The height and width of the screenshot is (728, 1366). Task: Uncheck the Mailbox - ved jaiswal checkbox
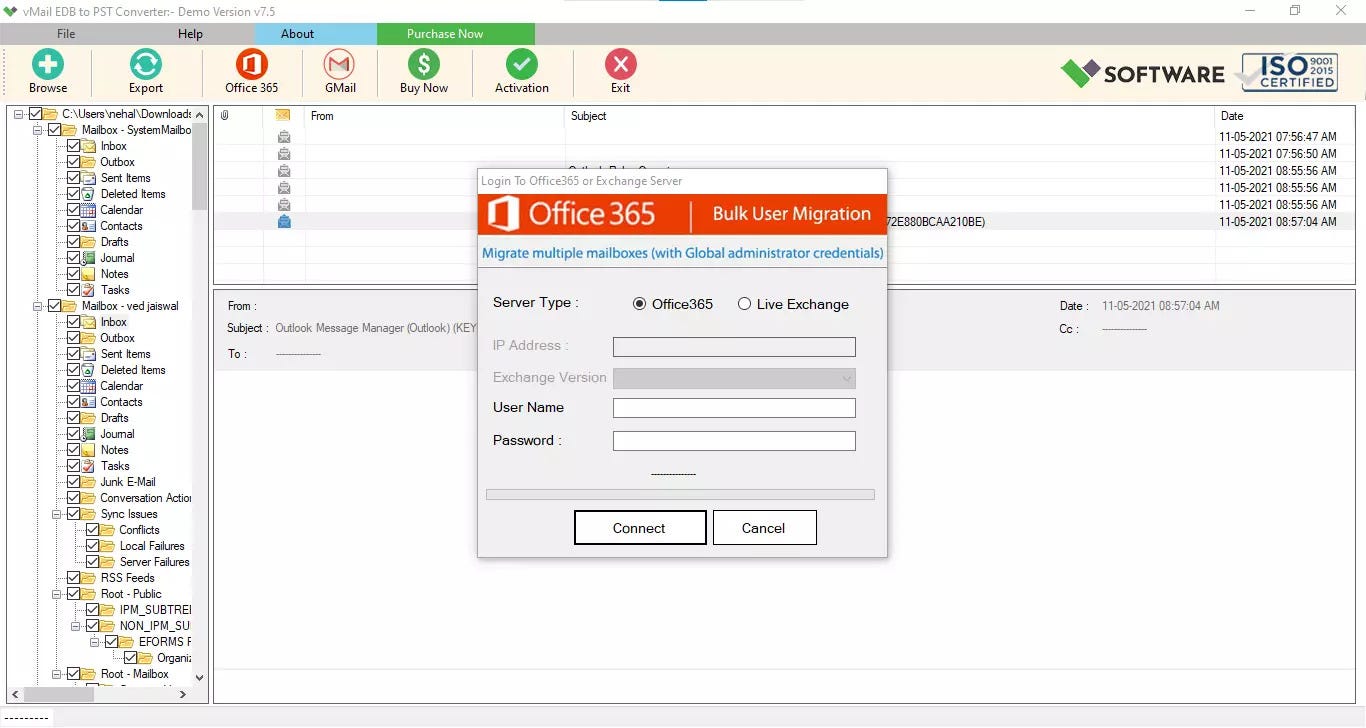point(55,306)
